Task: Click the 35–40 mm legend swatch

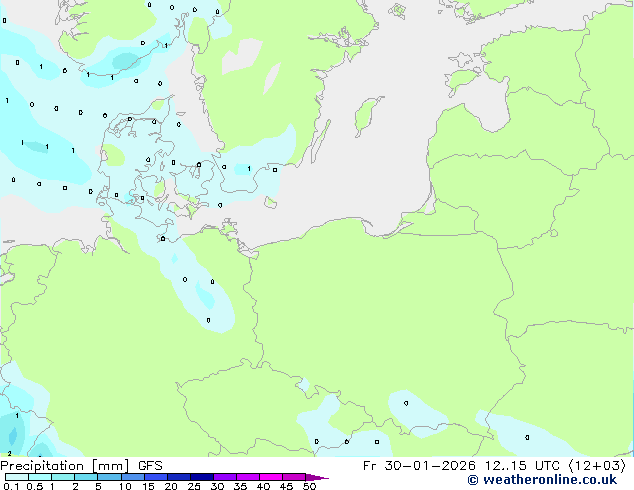Action: coord(248,477)
